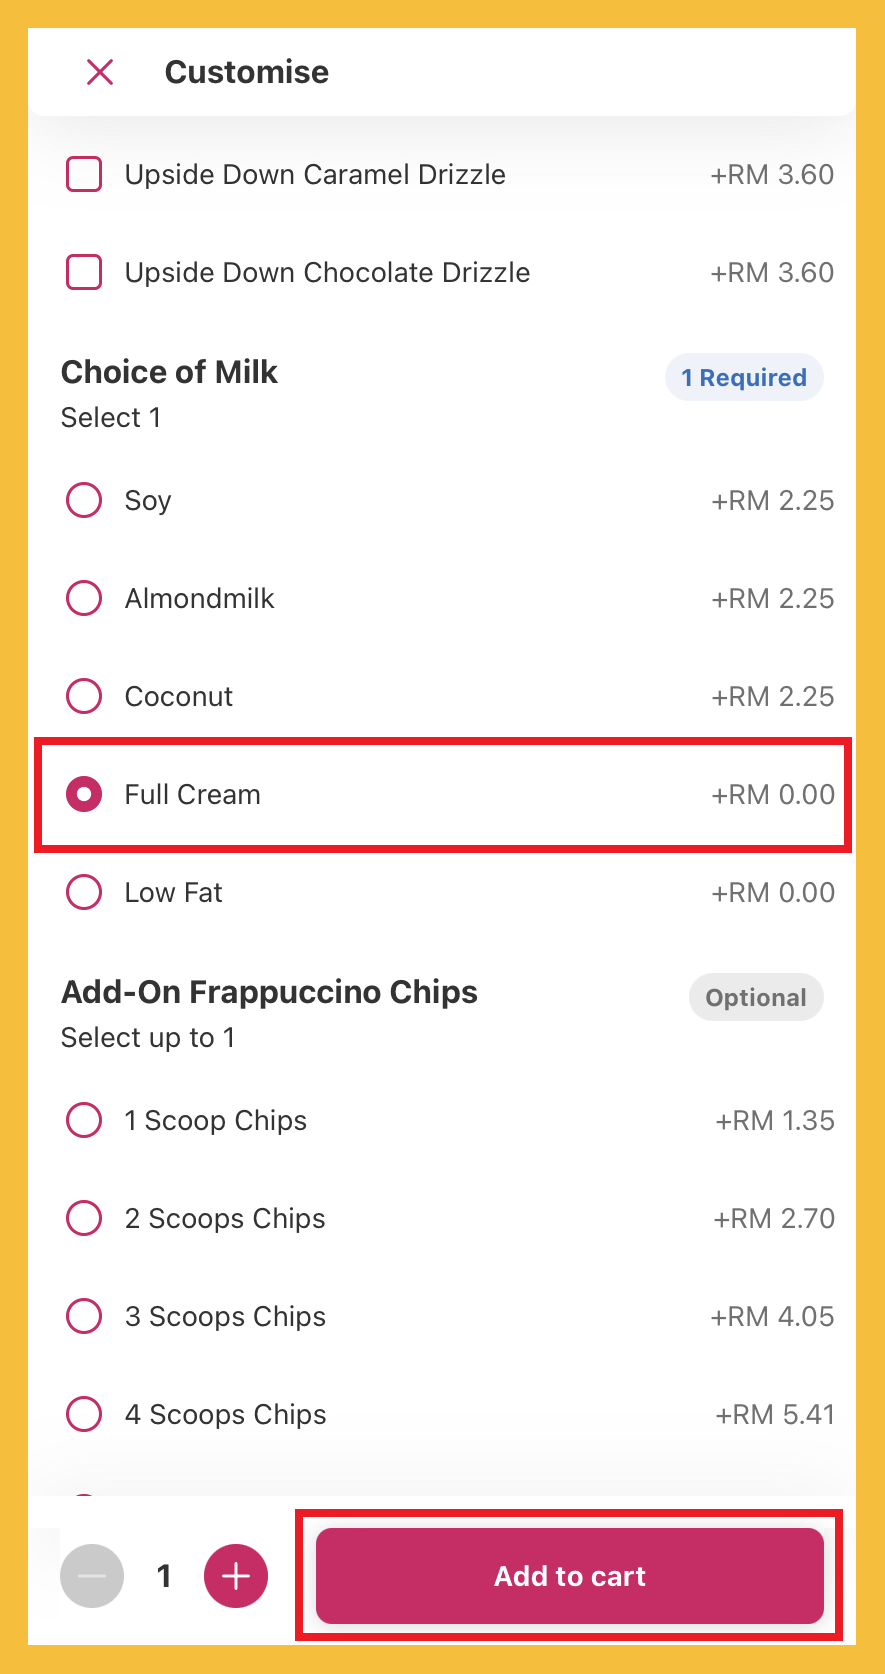Switch milk choice to Low Fat

(x=84, y=892)
